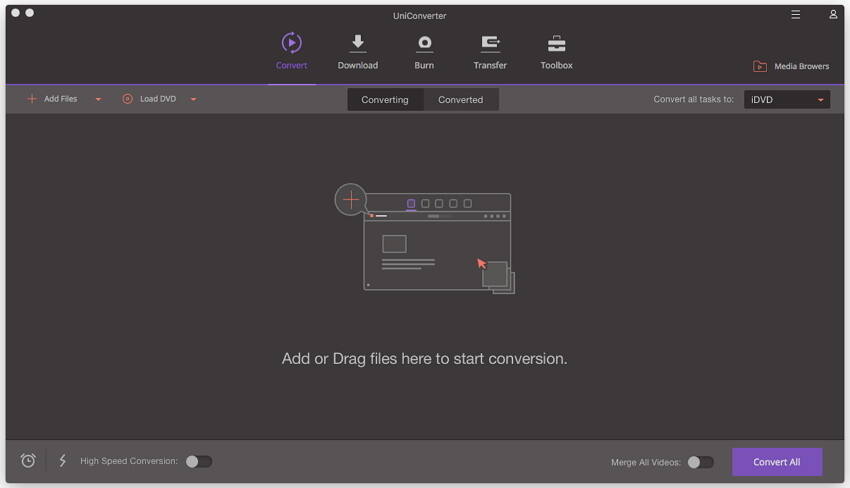The image size is (850, 488).
Task: Click the Media Browsers link text
Action: tap(802, 66)
